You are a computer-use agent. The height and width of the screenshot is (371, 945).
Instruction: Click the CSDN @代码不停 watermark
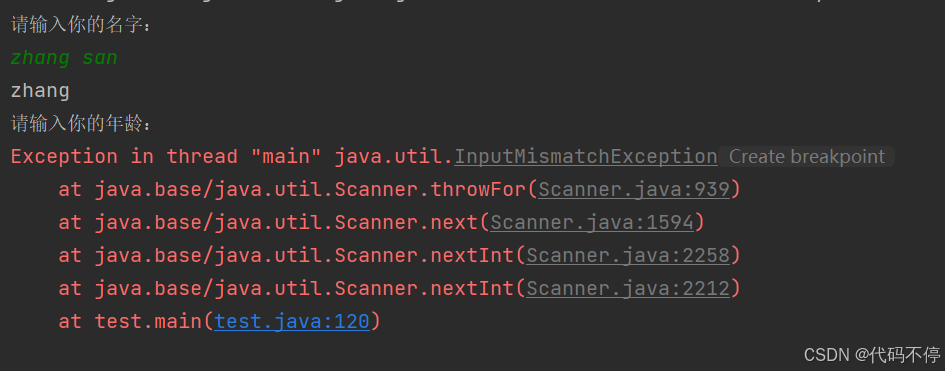tap(871, 355)
